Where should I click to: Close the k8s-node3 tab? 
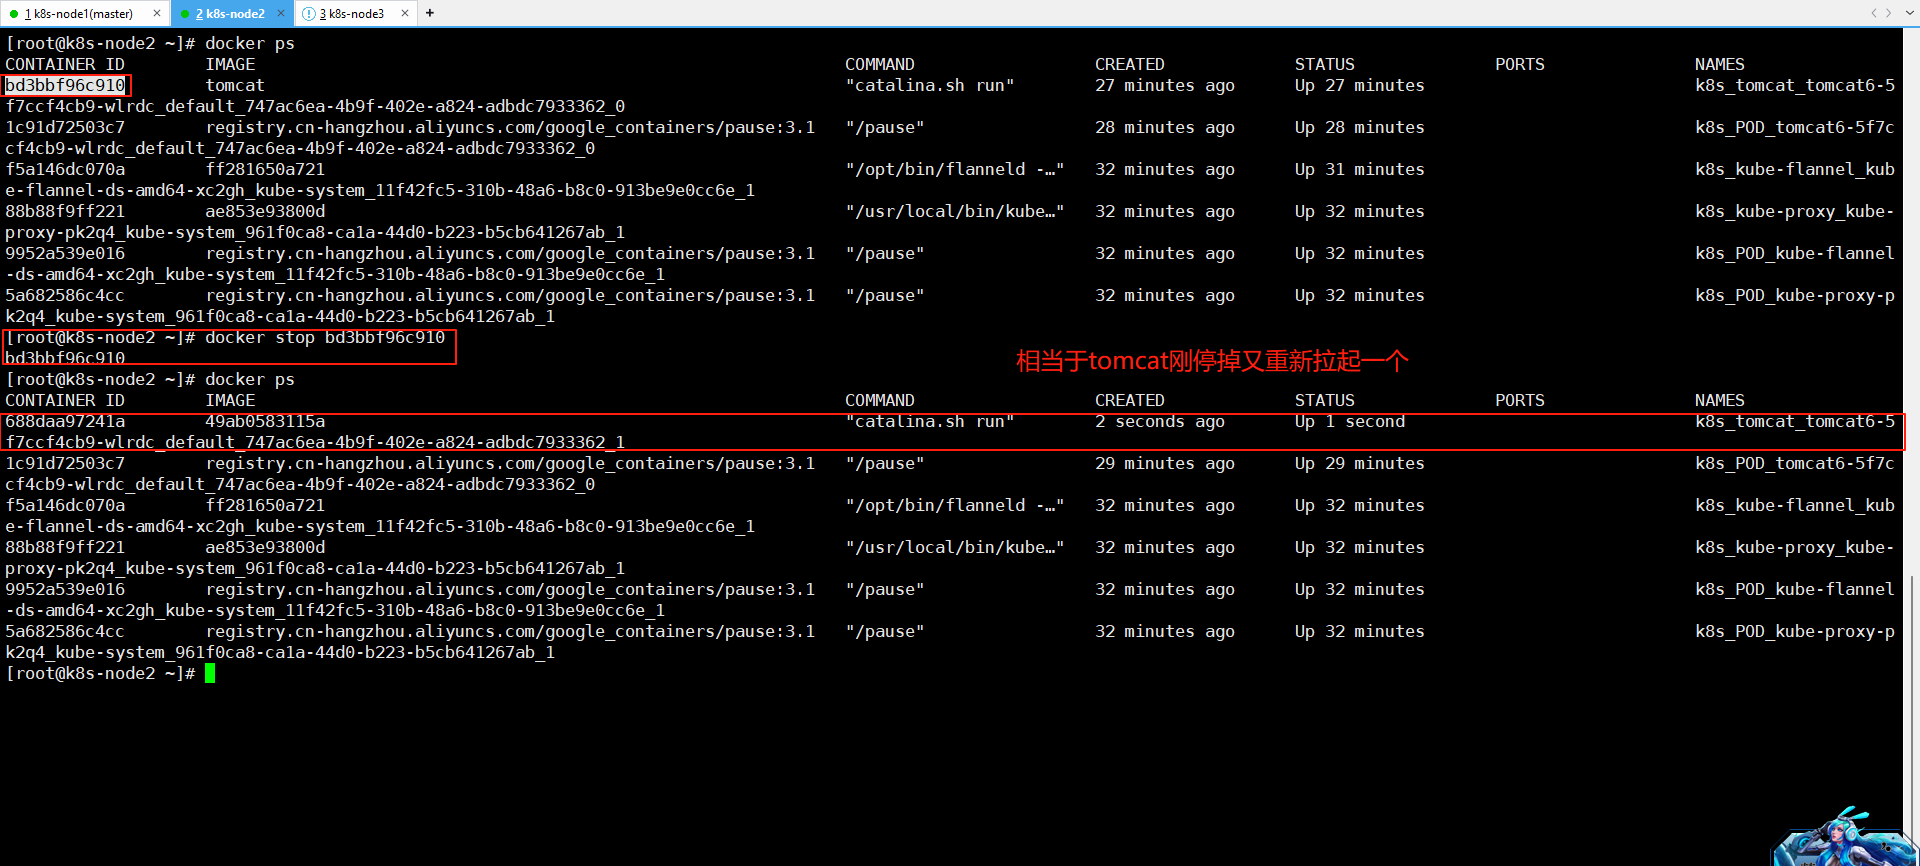tap(405, 13)
